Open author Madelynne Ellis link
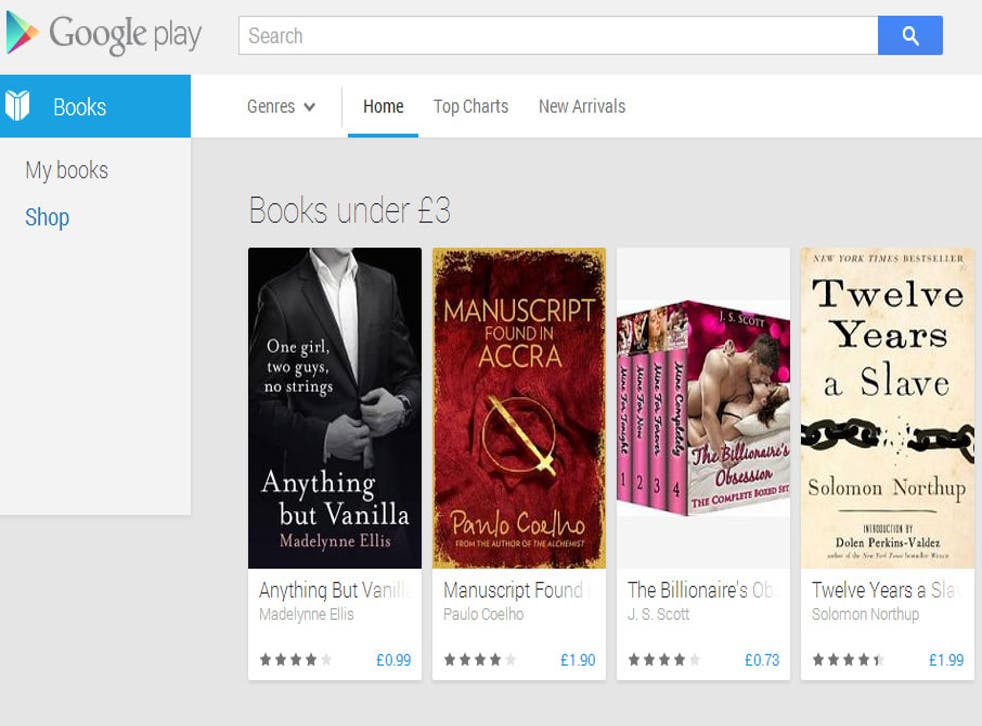This screenshot has height=726, width=982. (x=306, y=615)
